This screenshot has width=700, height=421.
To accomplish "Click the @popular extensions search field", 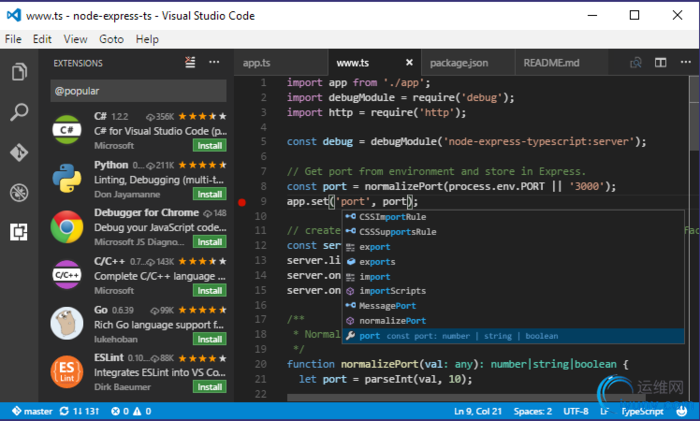I will pyautogui.click(x=138, y=91).
